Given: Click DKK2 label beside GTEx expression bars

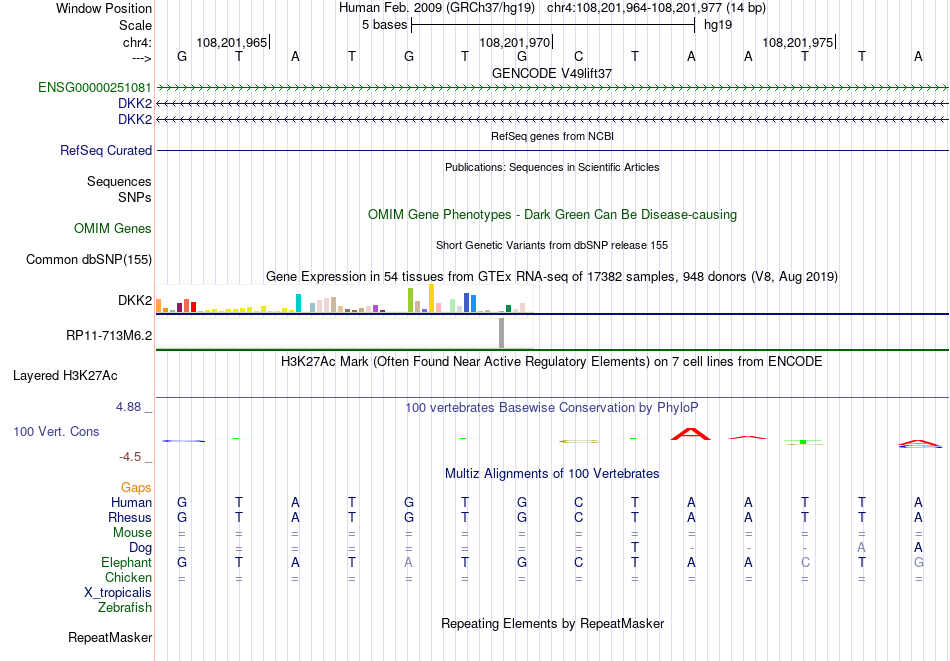Looking at the screenshot, I should [135, 301].
